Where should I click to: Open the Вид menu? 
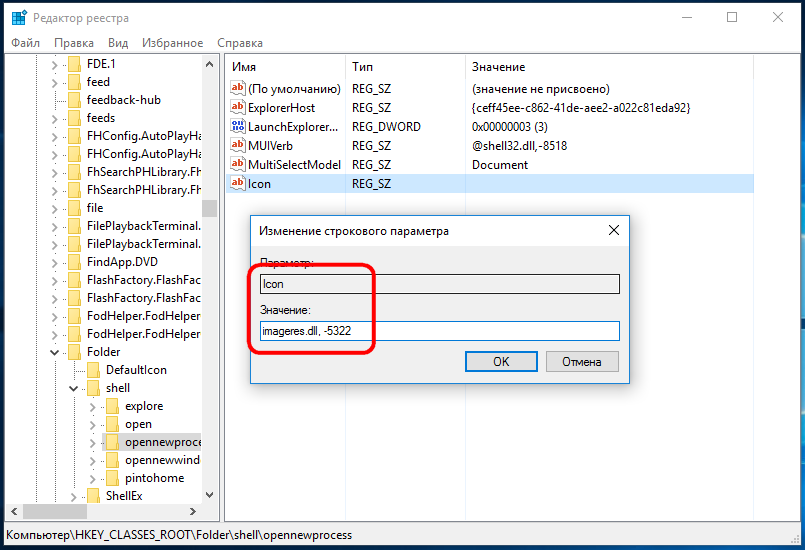pos(118,43)
